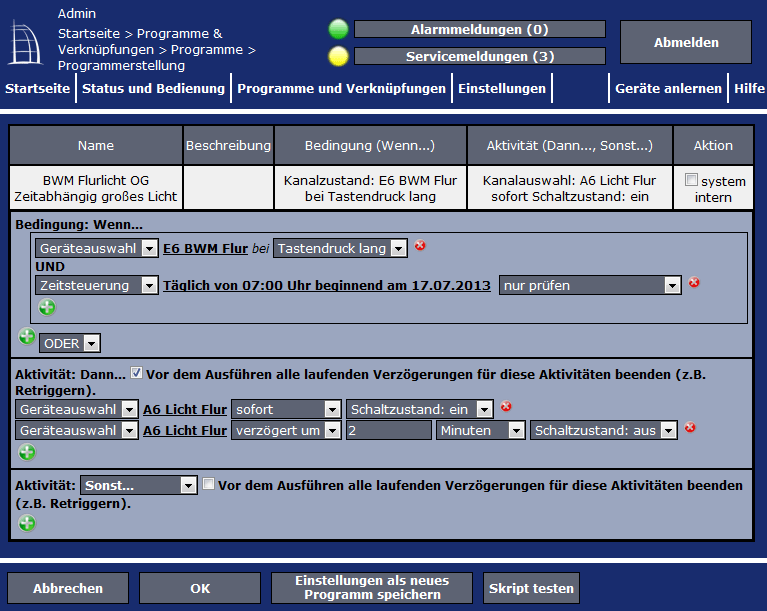Open the 'nur prüfen' dropdown
The width and height of the screenshot is (767, 611).
tap(590, 285)
